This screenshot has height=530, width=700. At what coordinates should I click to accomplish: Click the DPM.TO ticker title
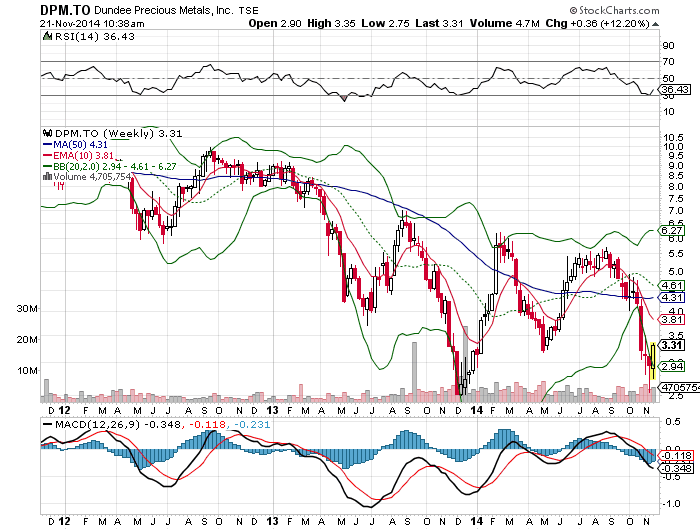tap(65, 10)
